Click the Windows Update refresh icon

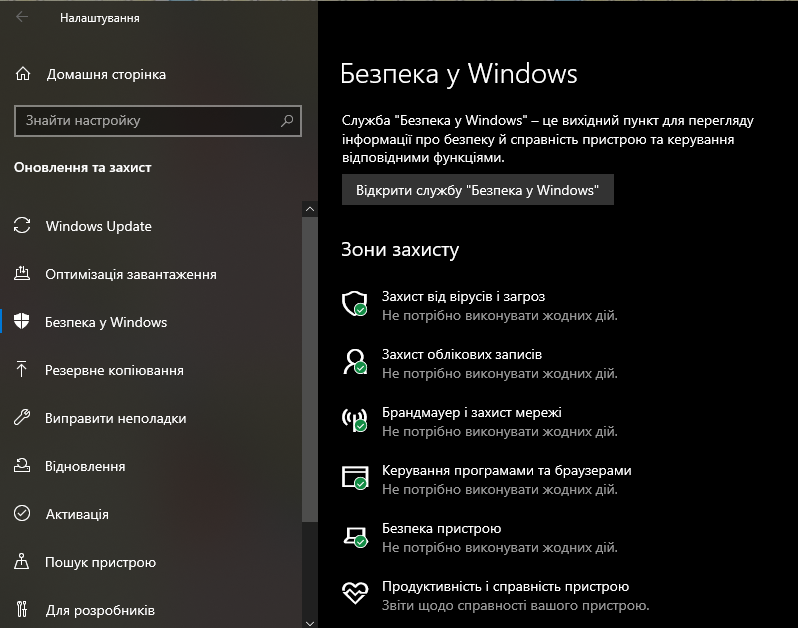(22, 225)
